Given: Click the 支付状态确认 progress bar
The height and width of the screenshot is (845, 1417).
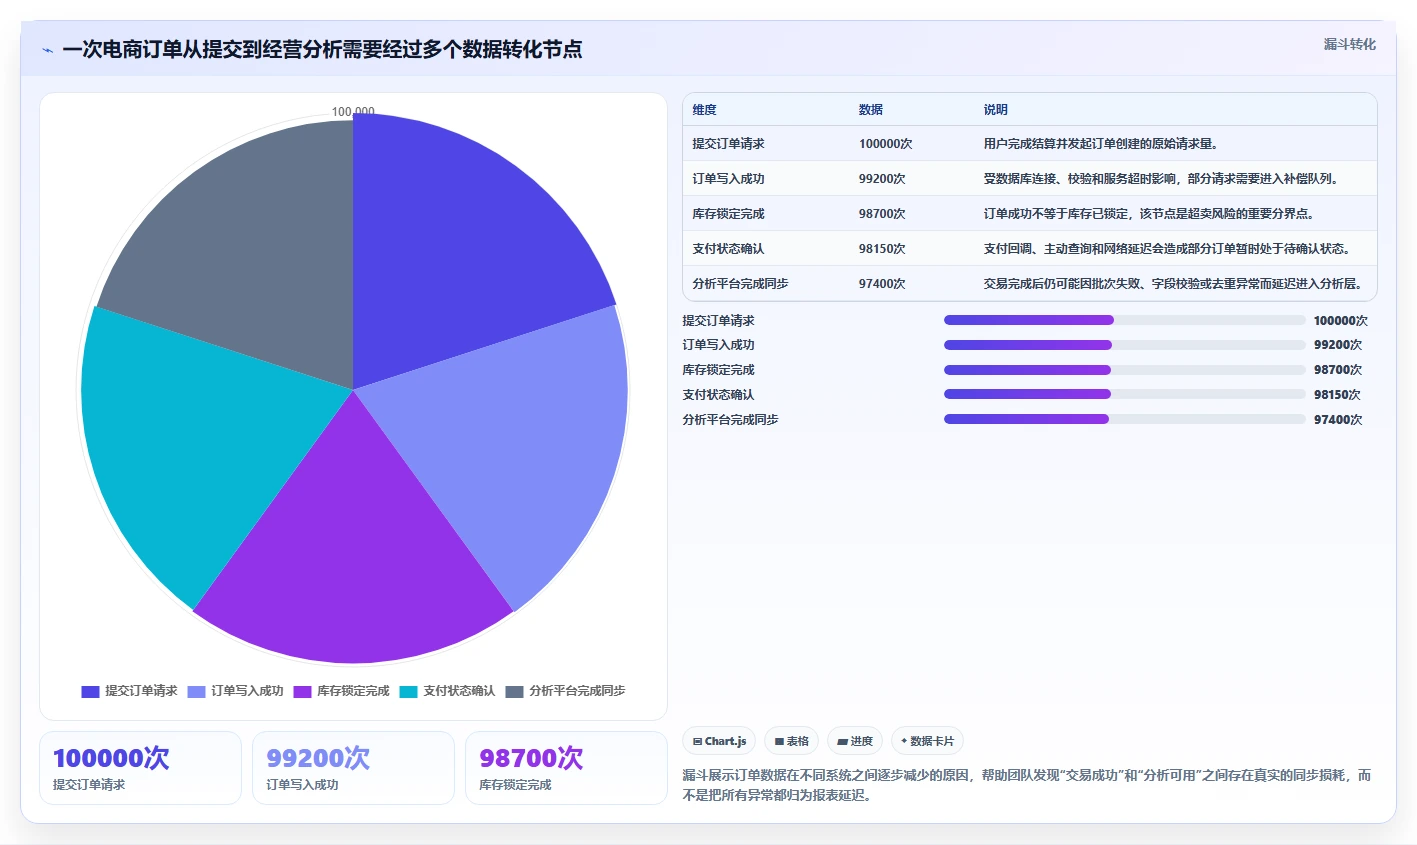Looking at the screenshot, I should point(1125,394).
